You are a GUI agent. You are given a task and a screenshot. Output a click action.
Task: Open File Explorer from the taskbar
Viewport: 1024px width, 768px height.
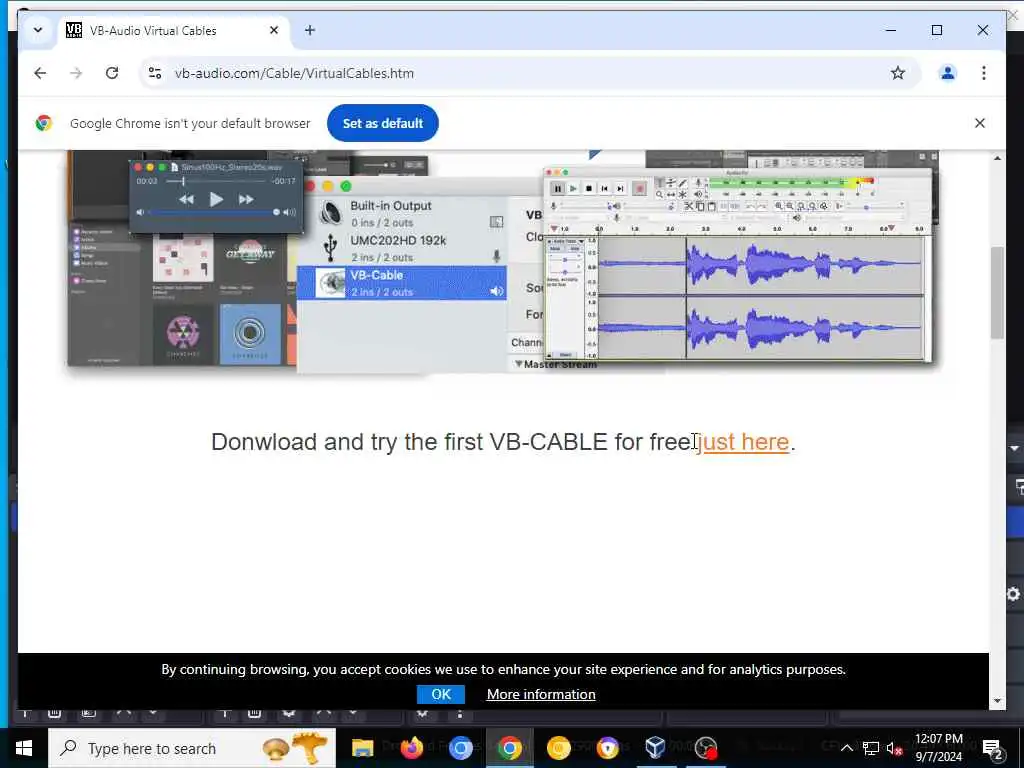pos(362,748)
